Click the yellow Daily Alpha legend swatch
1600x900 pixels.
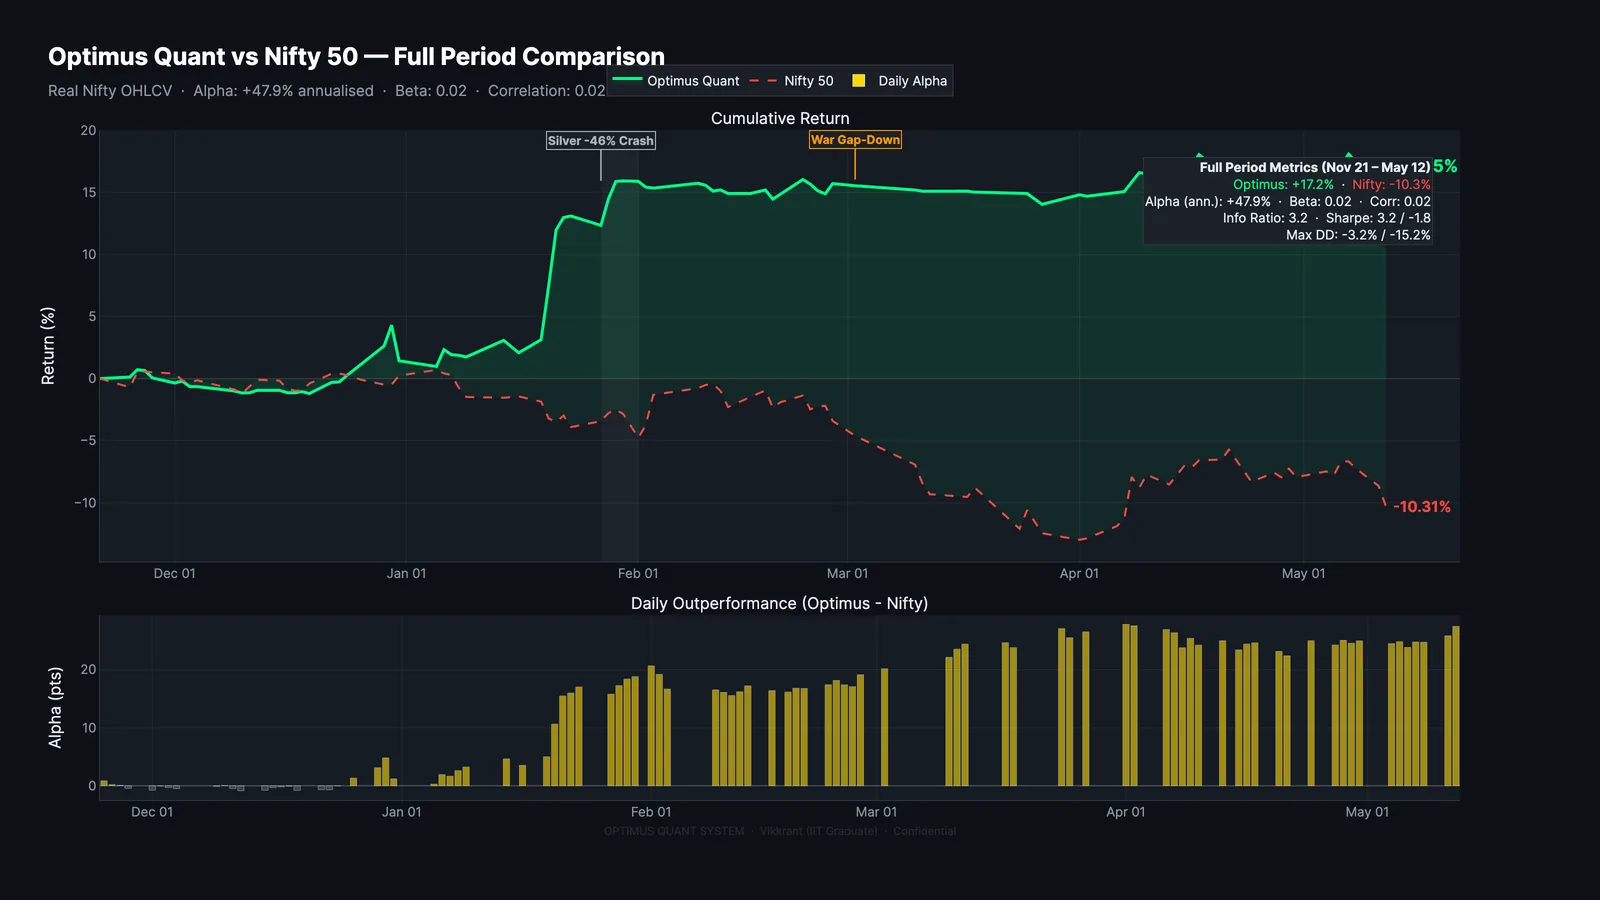(858, 81)
